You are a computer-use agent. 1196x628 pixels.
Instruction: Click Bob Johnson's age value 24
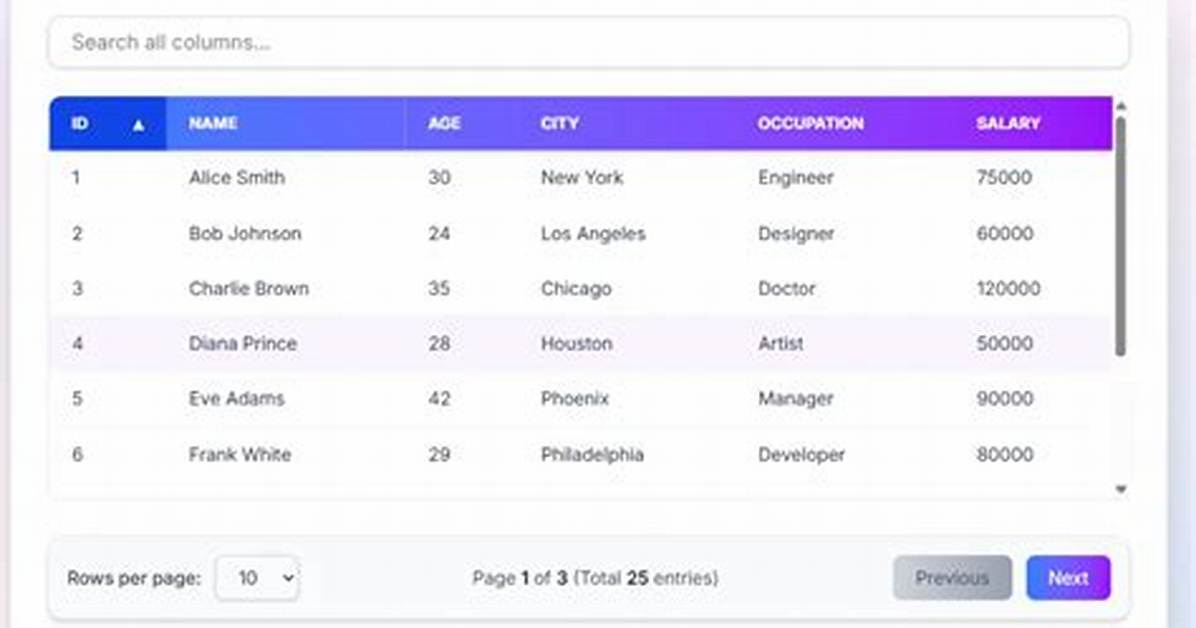click(439, 233)
